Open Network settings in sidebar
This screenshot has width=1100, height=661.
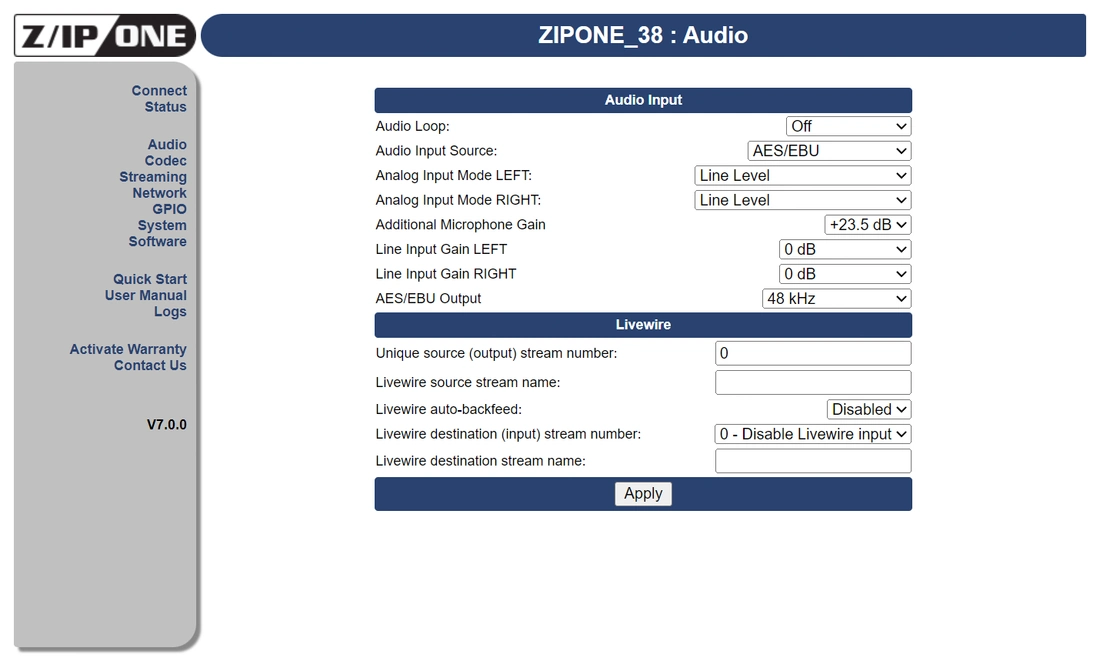[160, 192]
